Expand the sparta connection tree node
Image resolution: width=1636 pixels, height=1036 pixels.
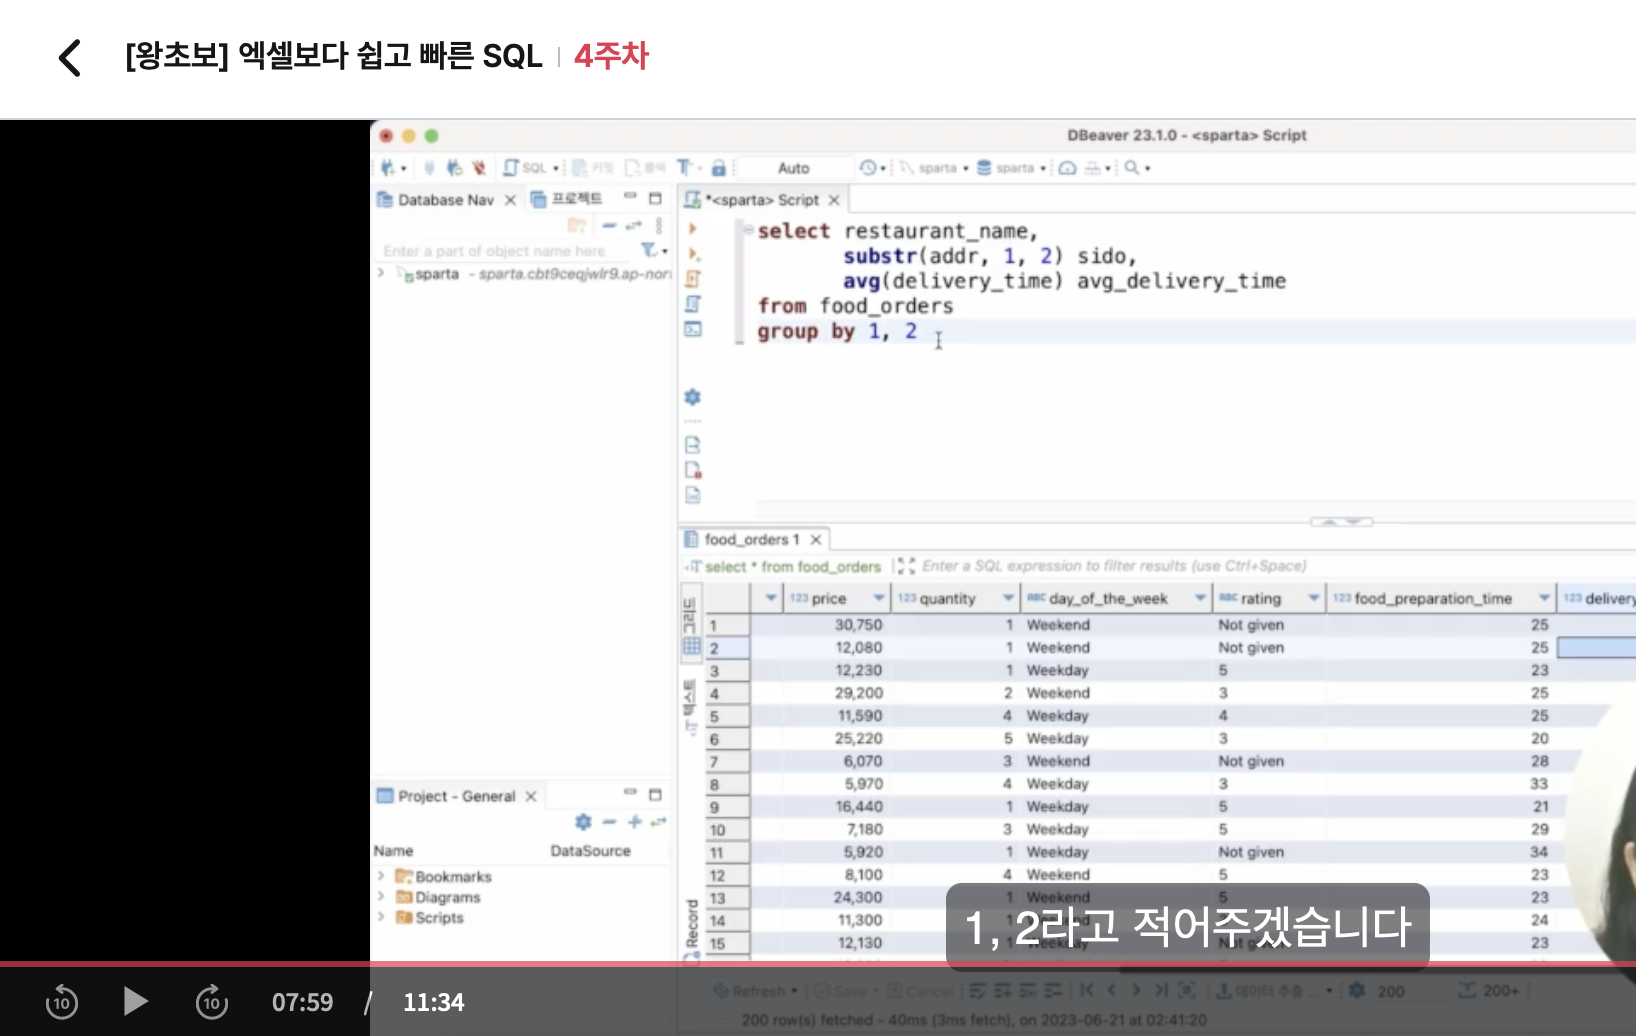pyautogui.click(x=381, y=273)
